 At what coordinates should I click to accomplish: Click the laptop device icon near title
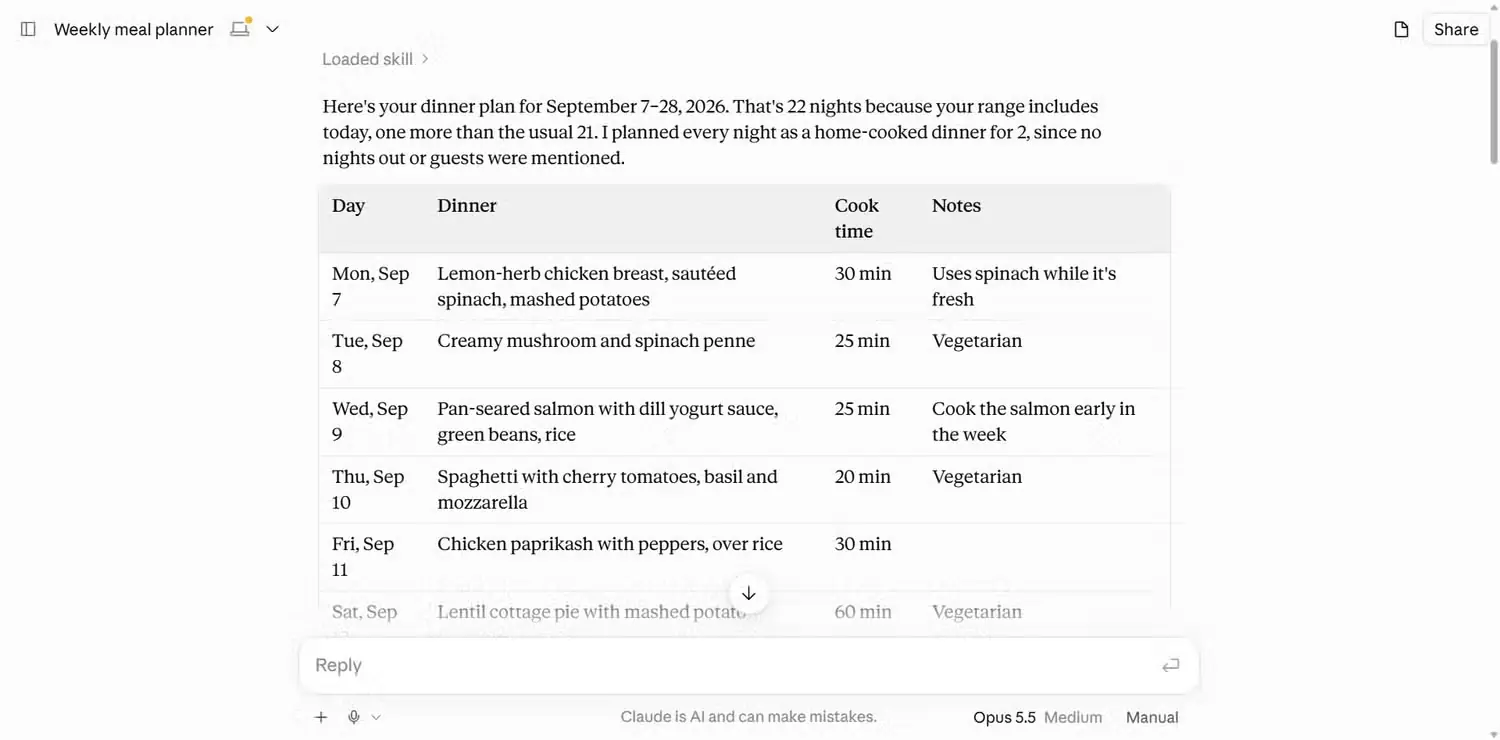240,28
